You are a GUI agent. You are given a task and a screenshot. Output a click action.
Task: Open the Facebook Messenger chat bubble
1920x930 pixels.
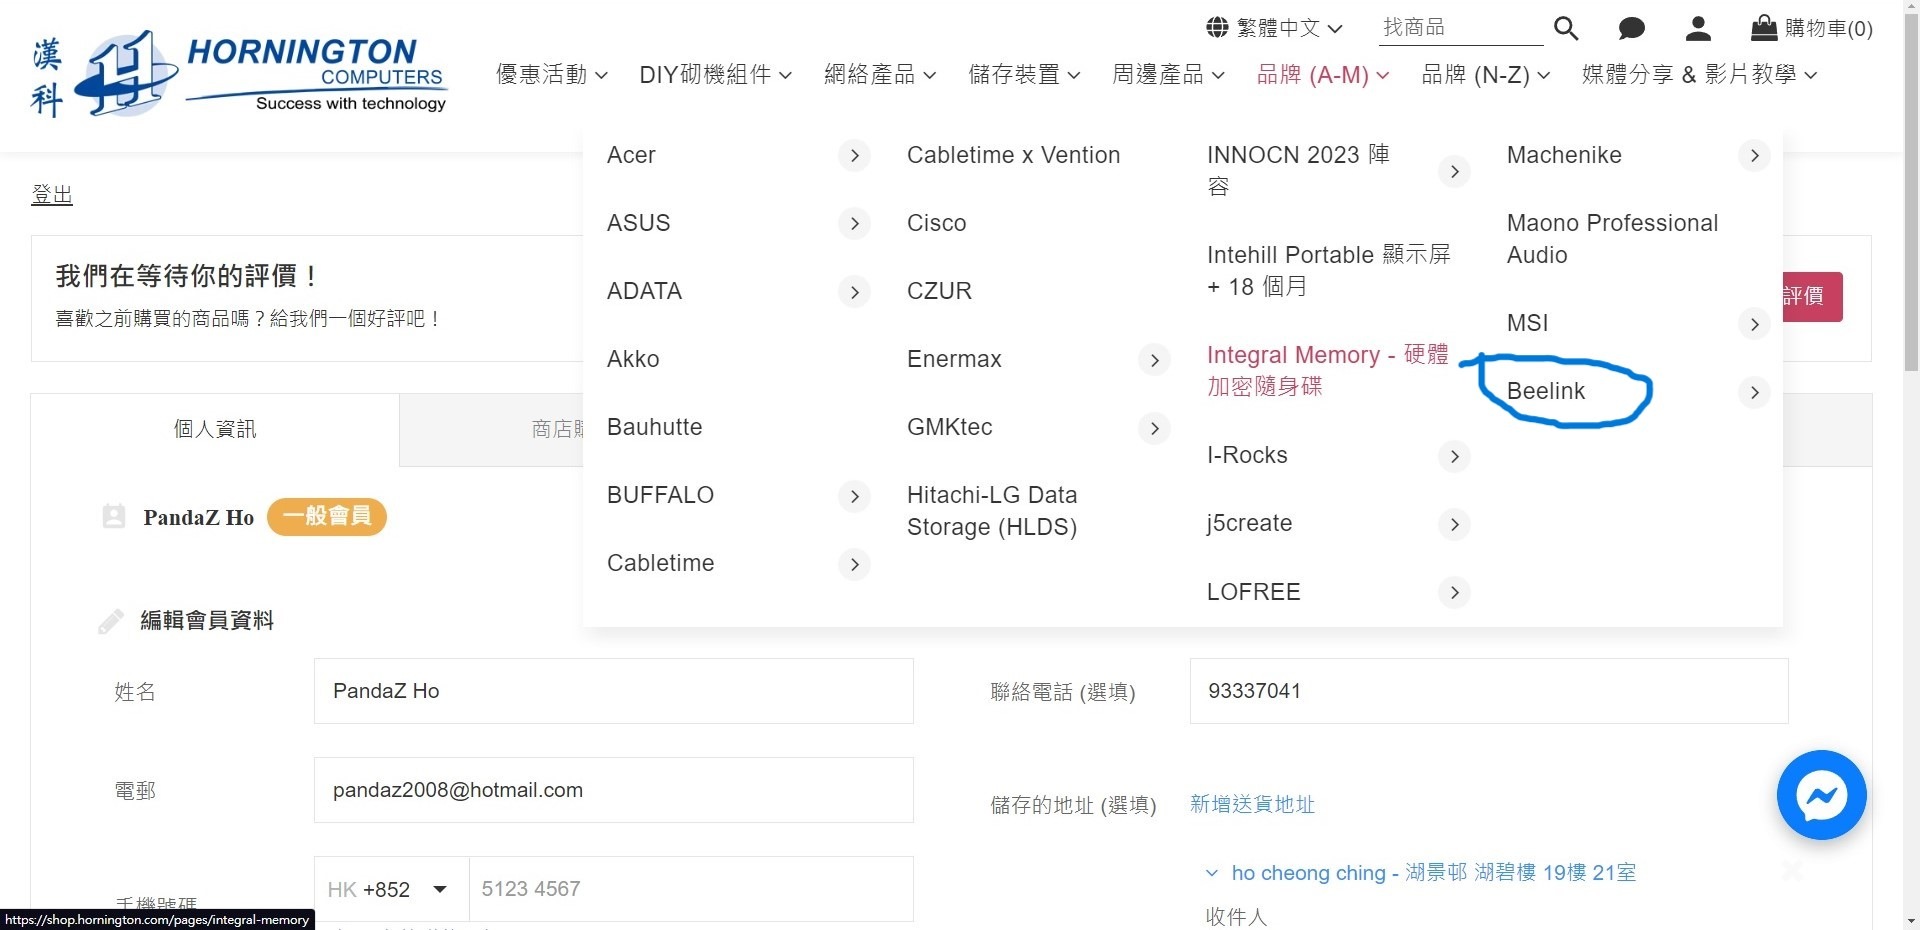point(1821,795)
